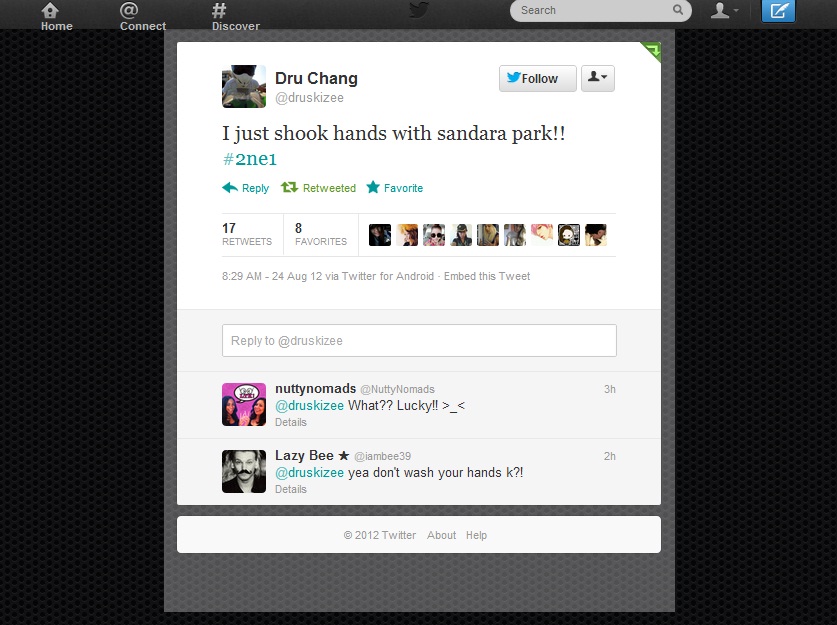Click the Twitter bird logo in top bar
The image size is (837, 625).
coord(419,10)
